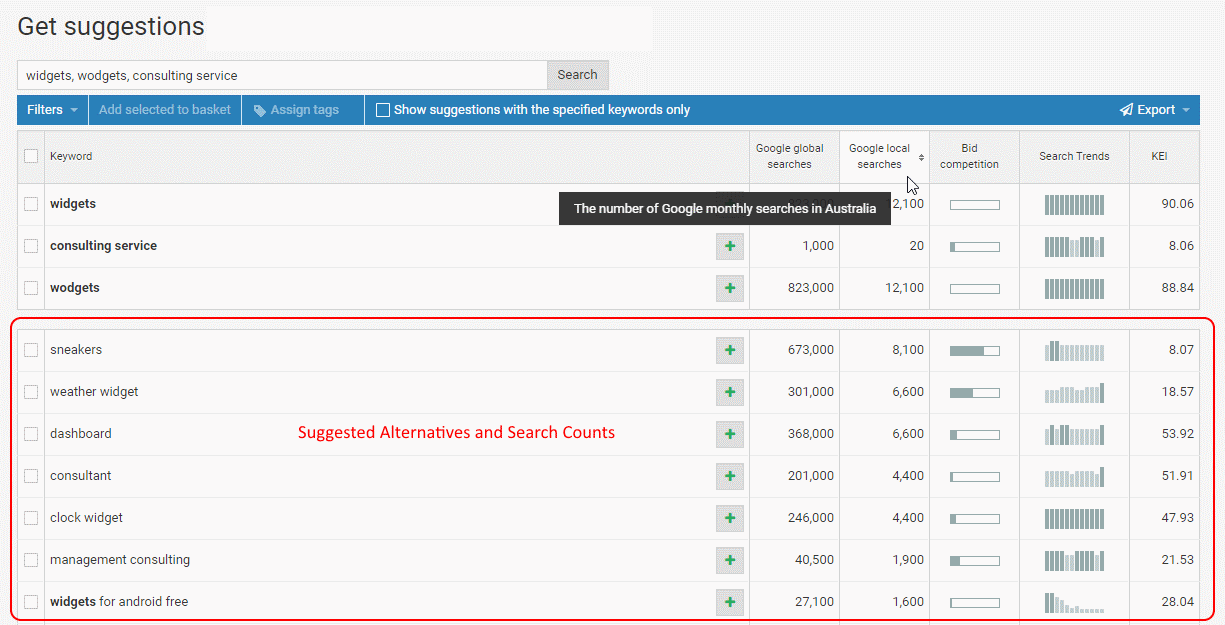
Task: Sort by Google local searches column
Action: (880, 156)
